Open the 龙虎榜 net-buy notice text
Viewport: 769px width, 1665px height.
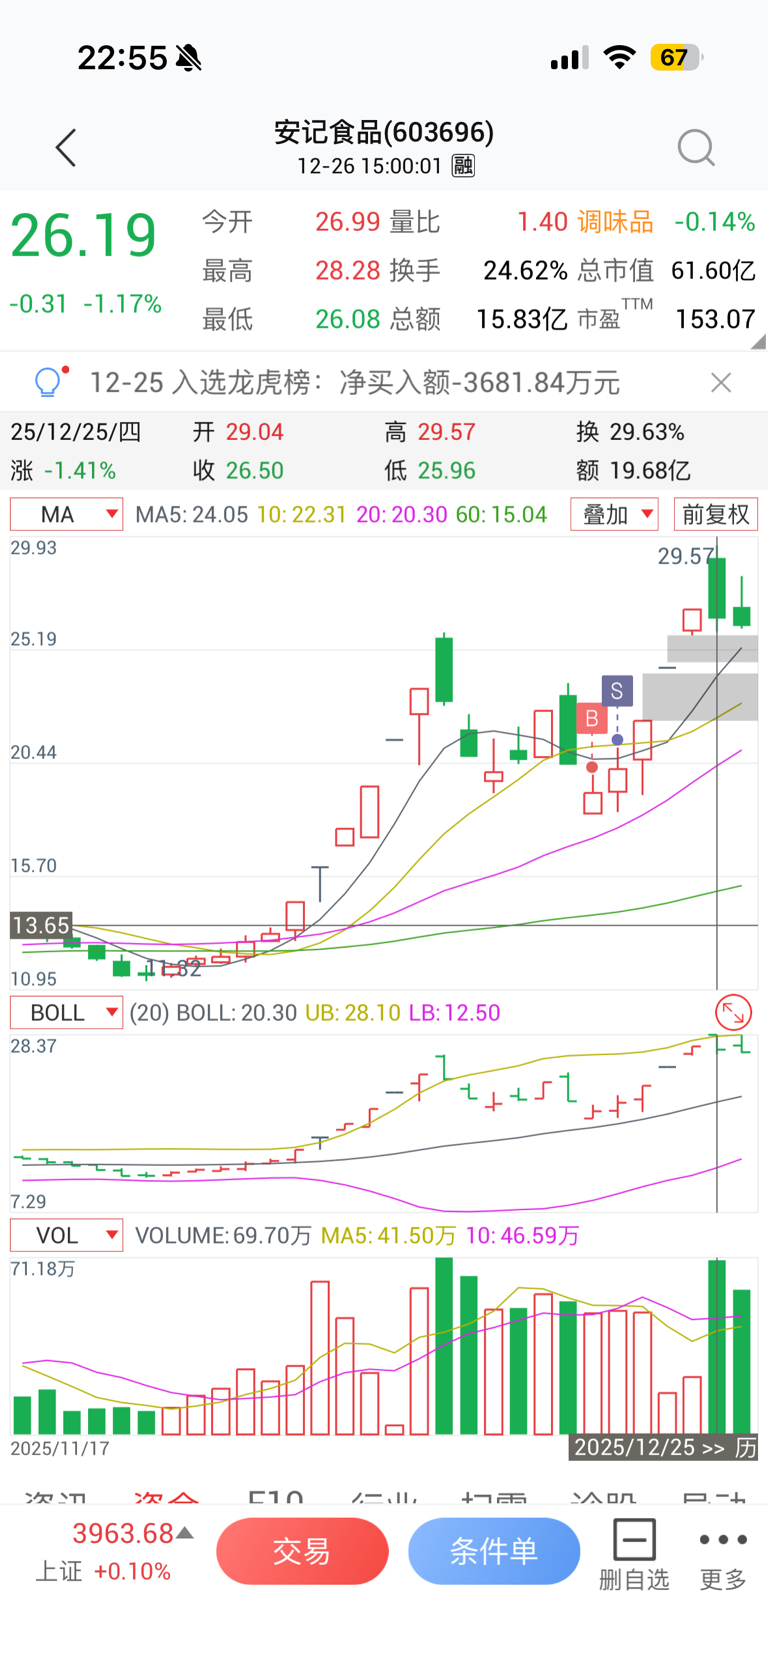[x=355, y=382]
